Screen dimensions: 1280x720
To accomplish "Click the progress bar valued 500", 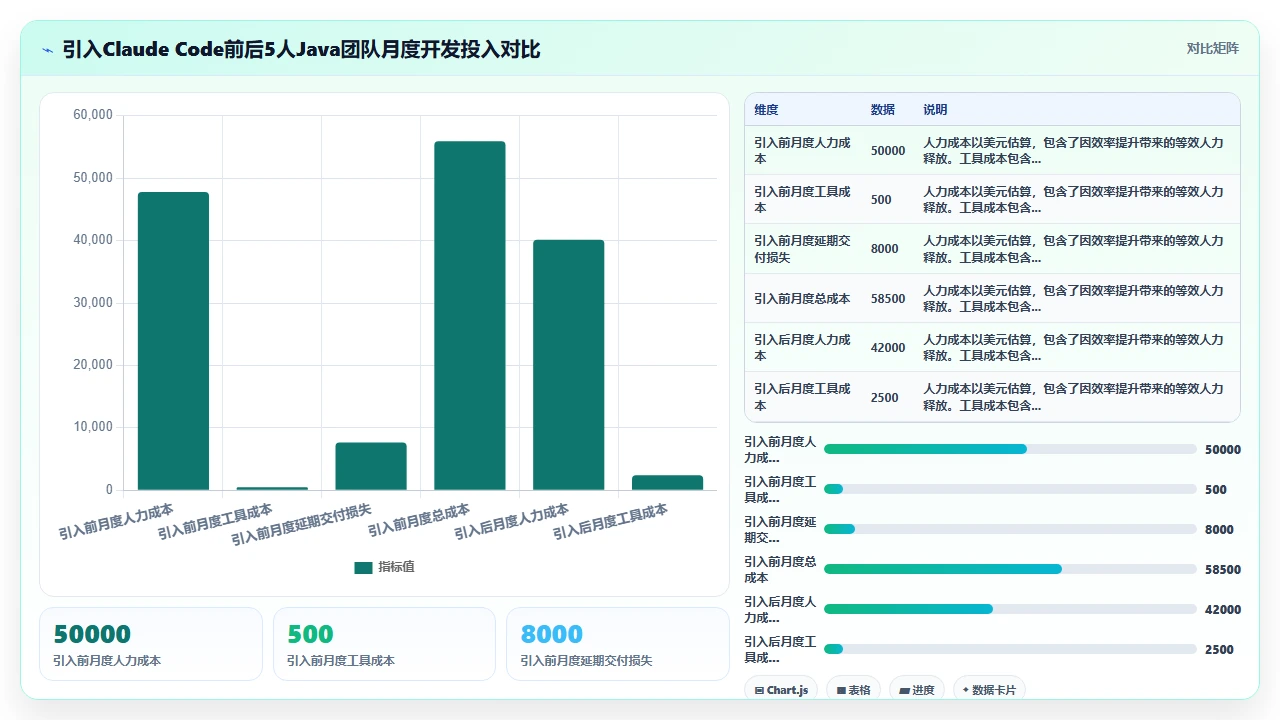I will coord(1010,489).
